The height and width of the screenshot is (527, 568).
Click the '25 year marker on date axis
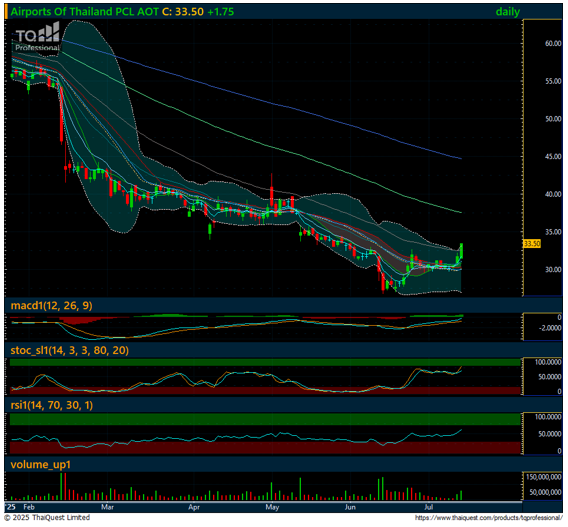[11, 507]
